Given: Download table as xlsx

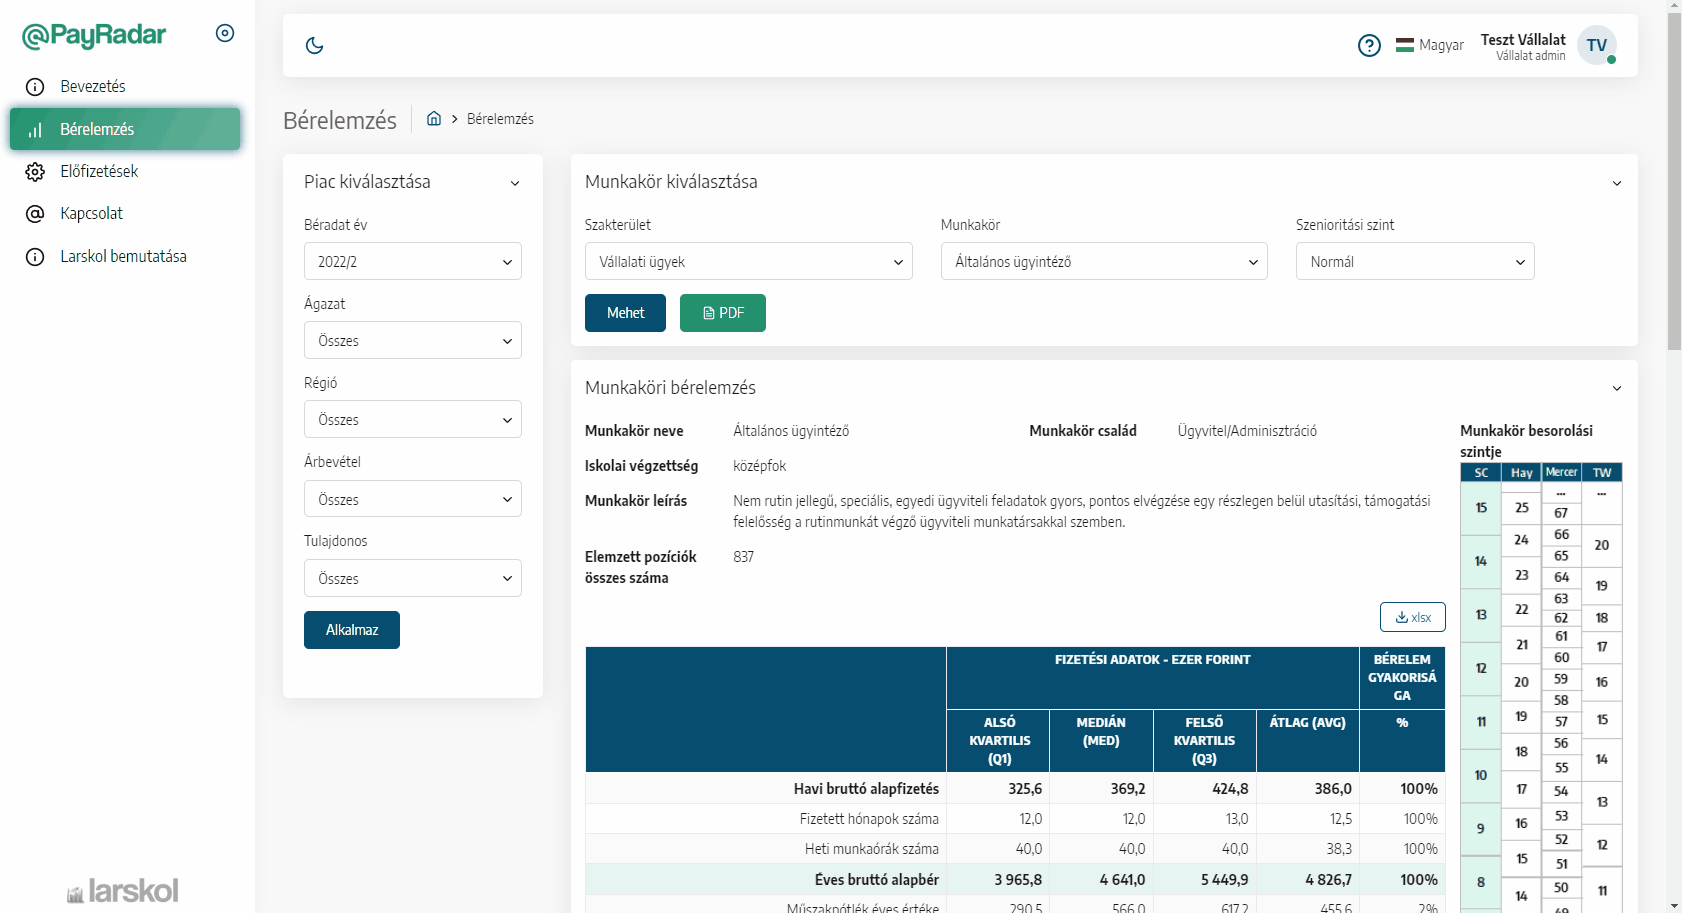Looking at the screenshot, I should pos(1412,617).
